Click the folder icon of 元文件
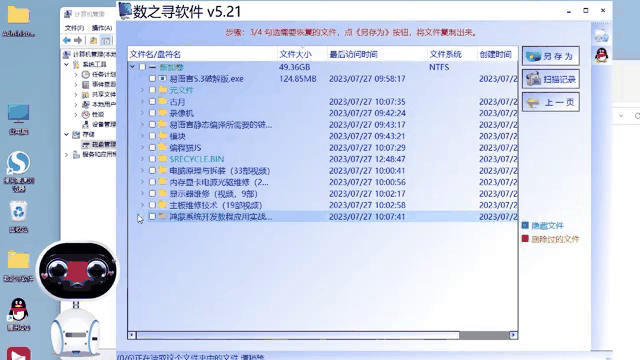640x360 pixels. click(162, 89)
